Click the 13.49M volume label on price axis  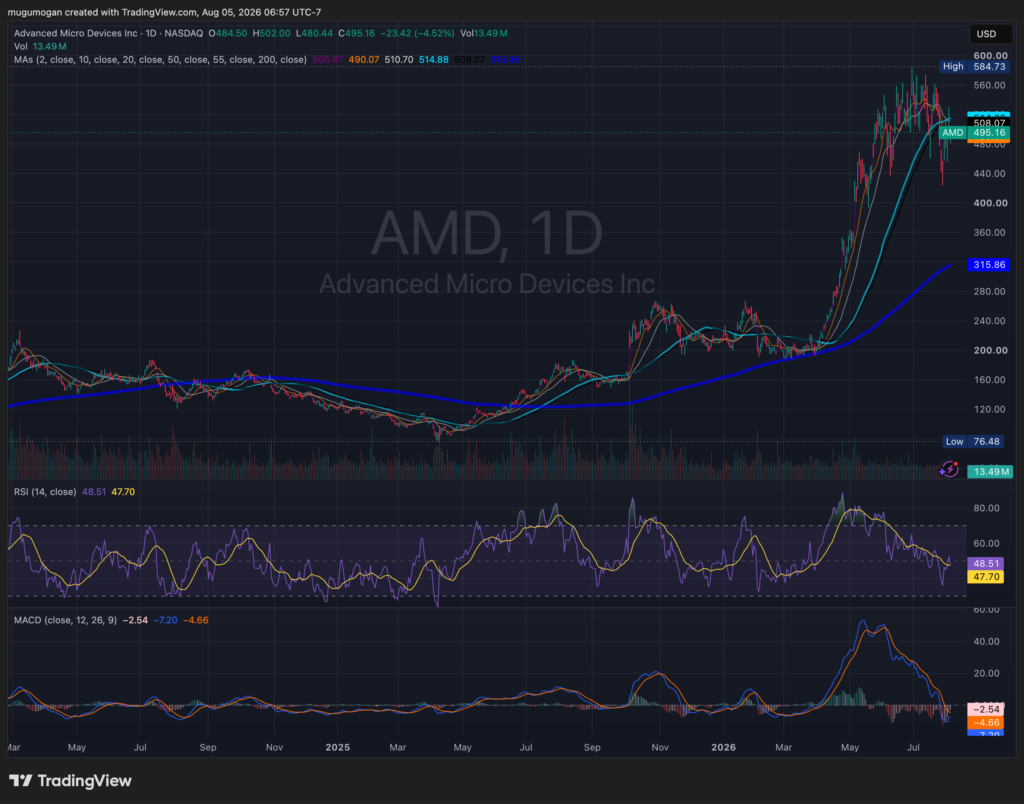(989, 472)
